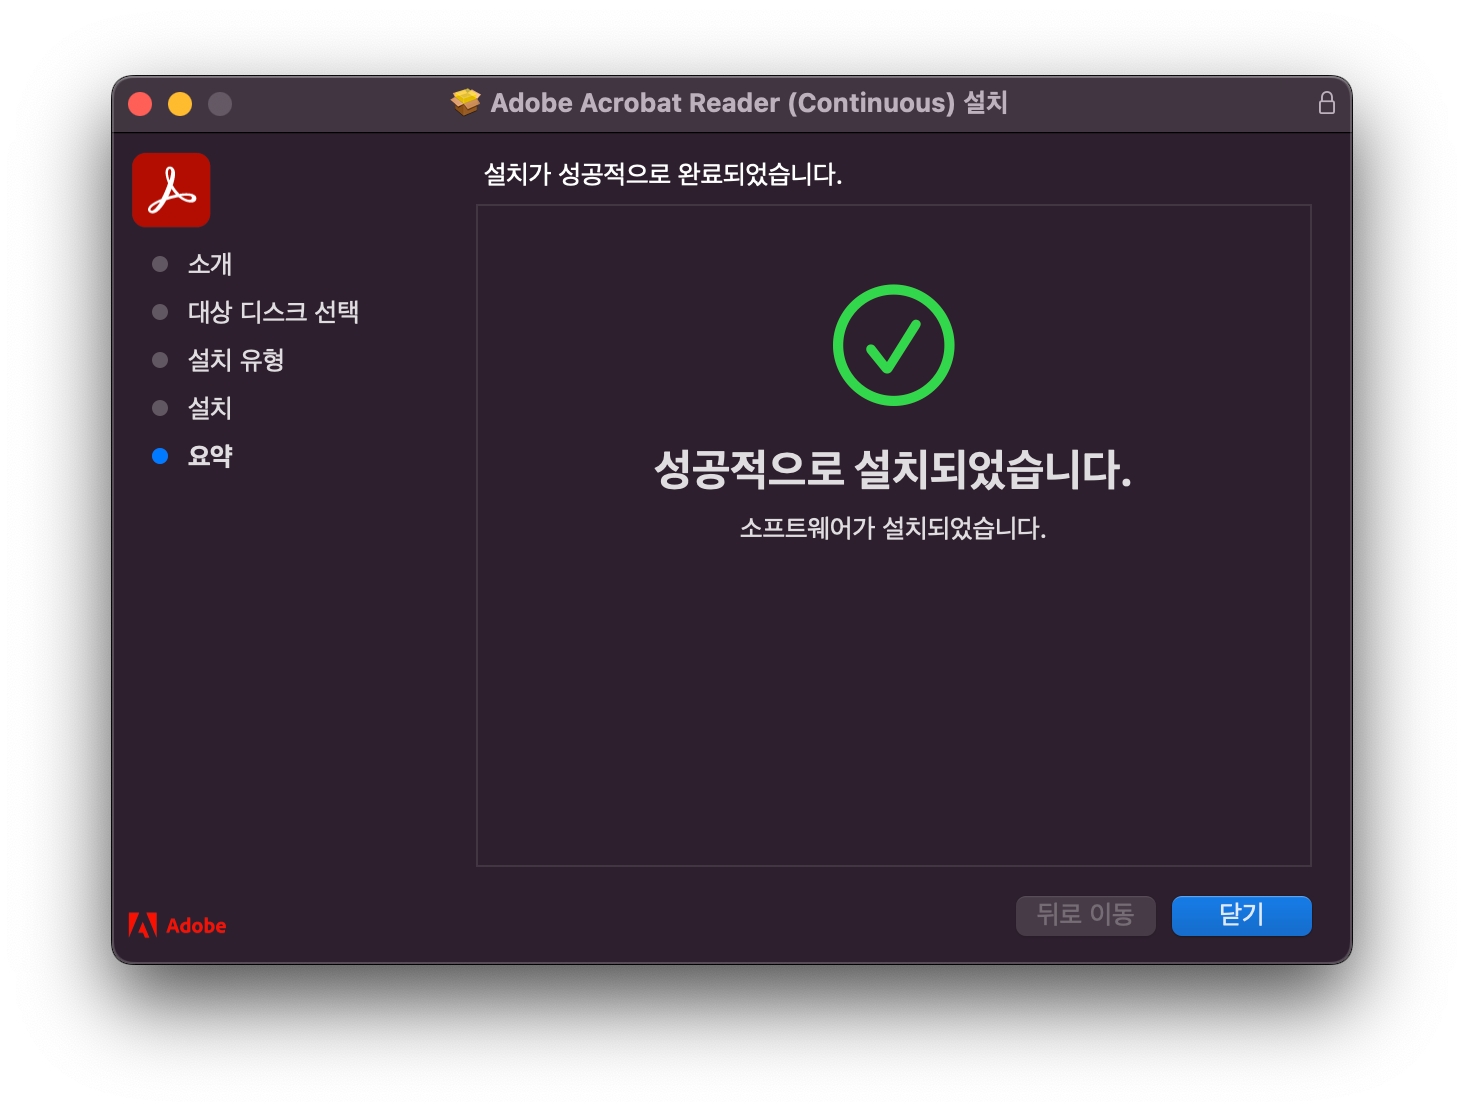Click the gray dot next to 소개
Image resolution: width=1464 pixels, height=1112 pixels.
pos(160,264)
